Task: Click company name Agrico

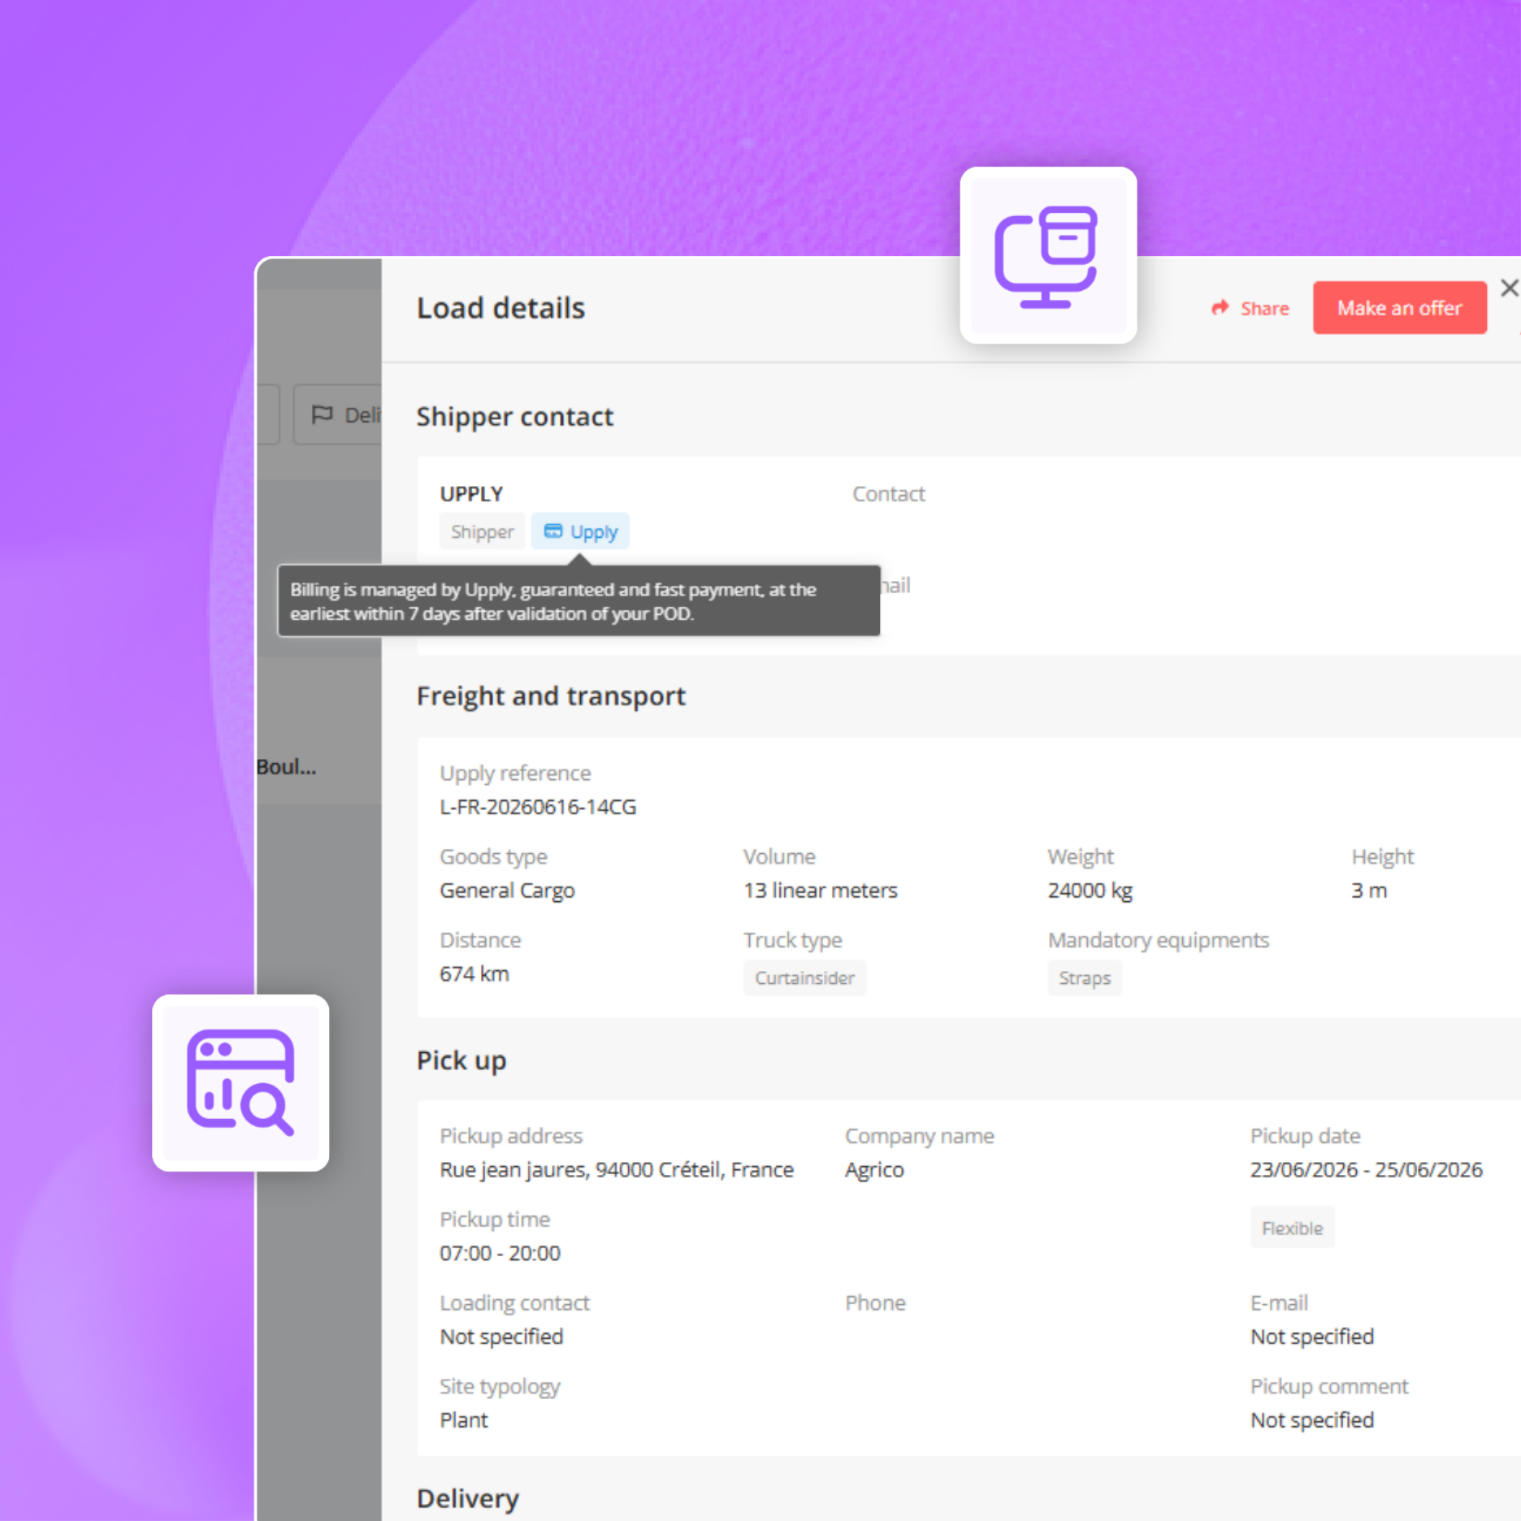Action: pos(874,1170)
